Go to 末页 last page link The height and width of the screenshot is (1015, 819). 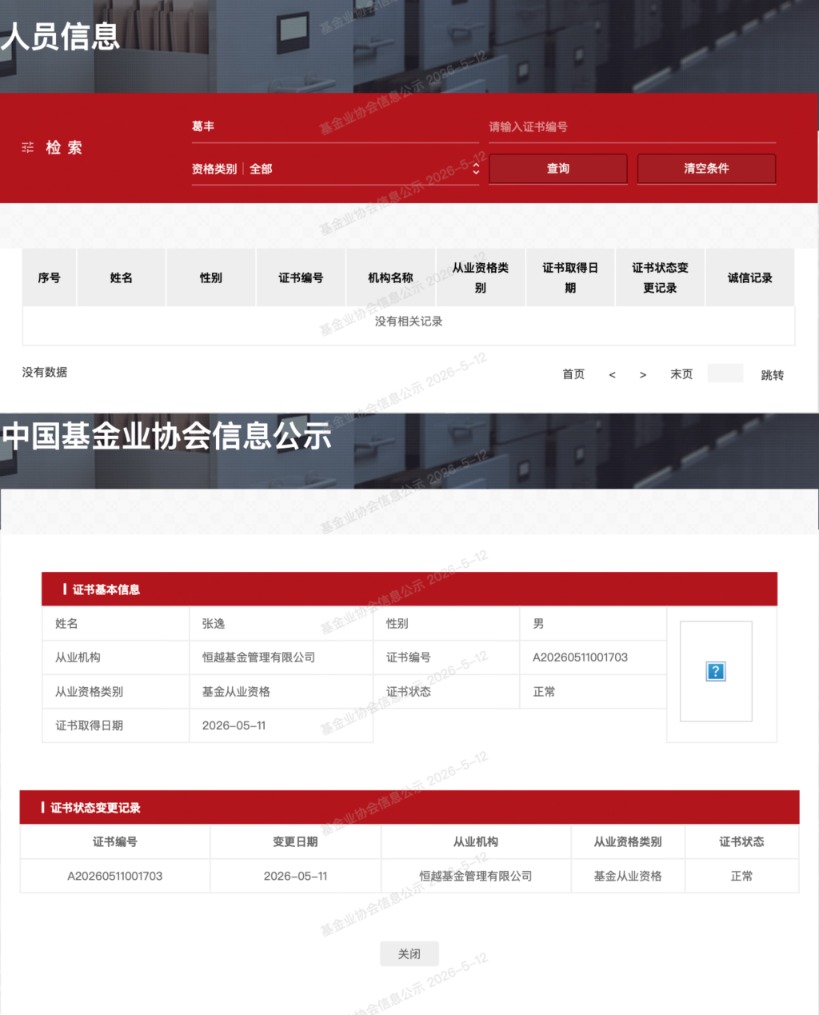pyautogui.click(x=681, y=374)
